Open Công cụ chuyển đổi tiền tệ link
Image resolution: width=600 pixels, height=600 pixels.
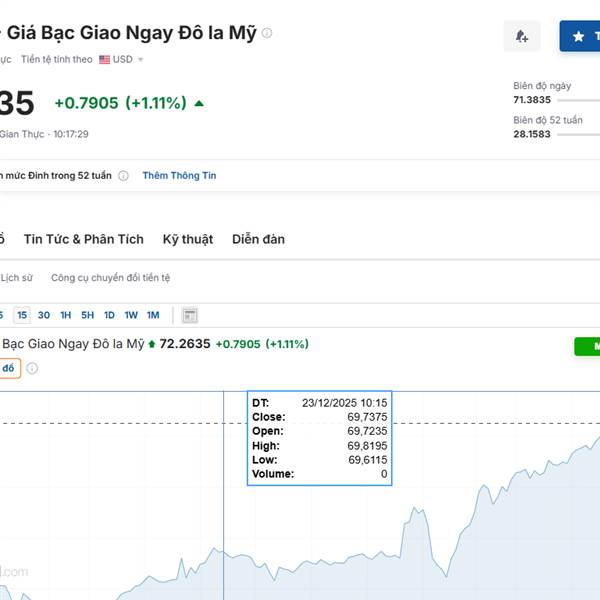coord(110,277)
